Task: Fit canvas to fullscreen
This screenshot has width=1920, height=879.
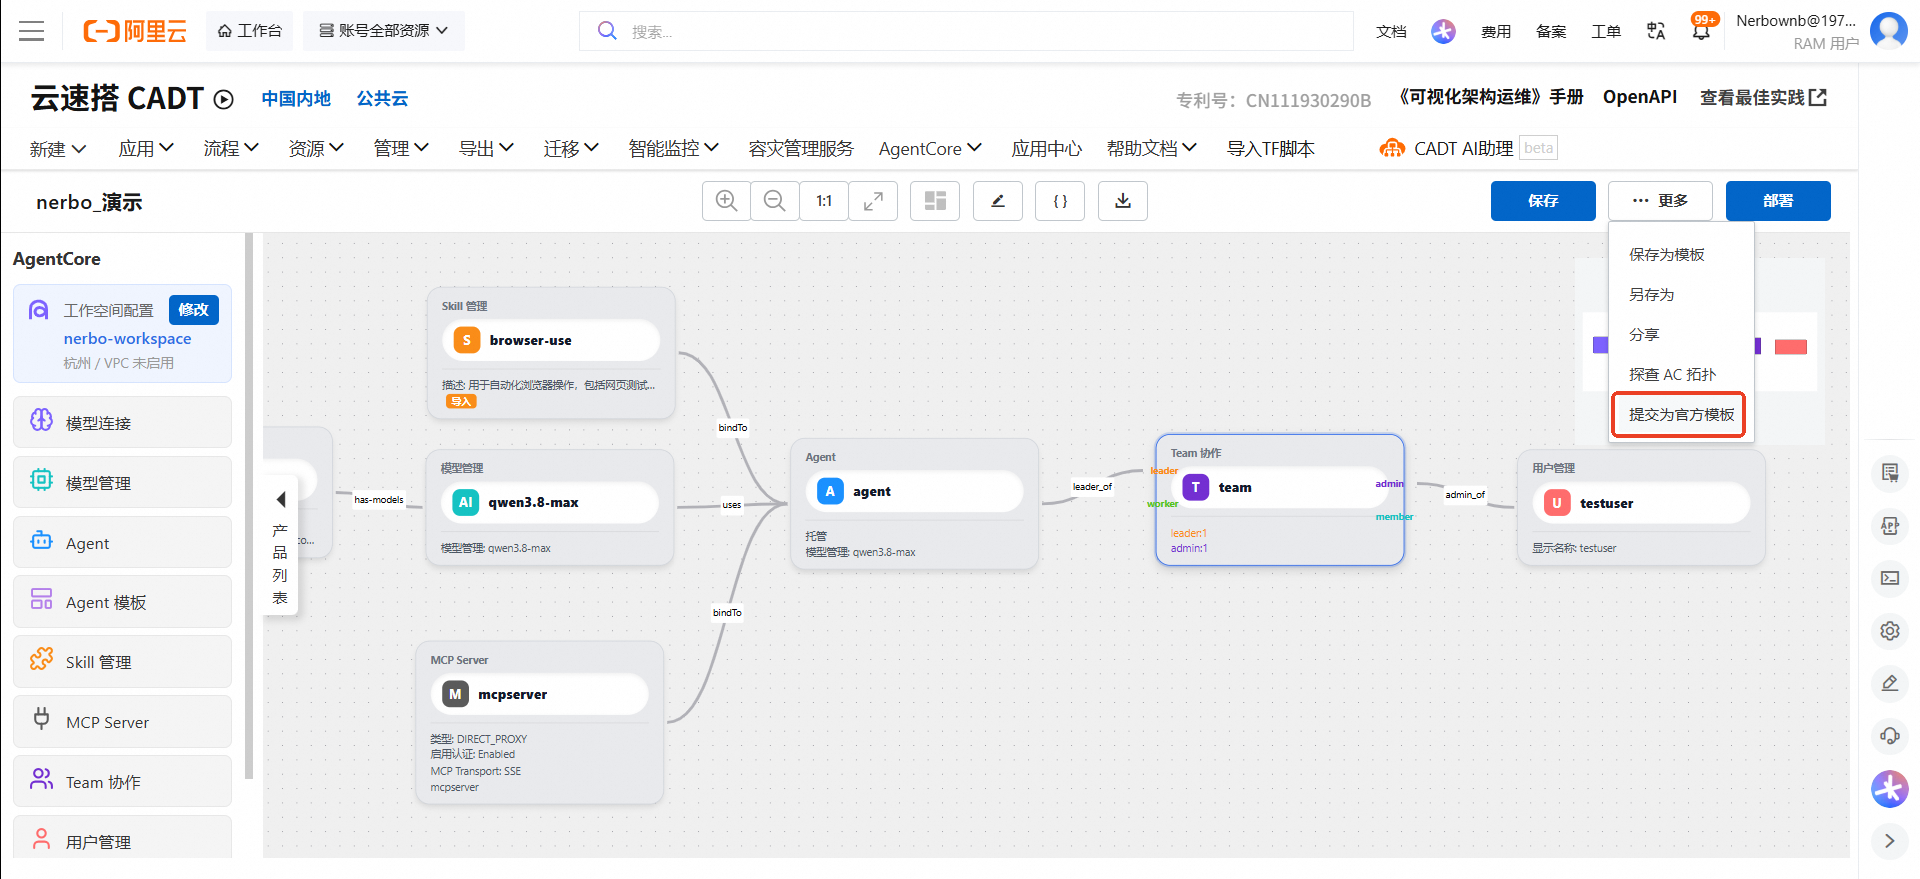Action: (x=873, y=201)
